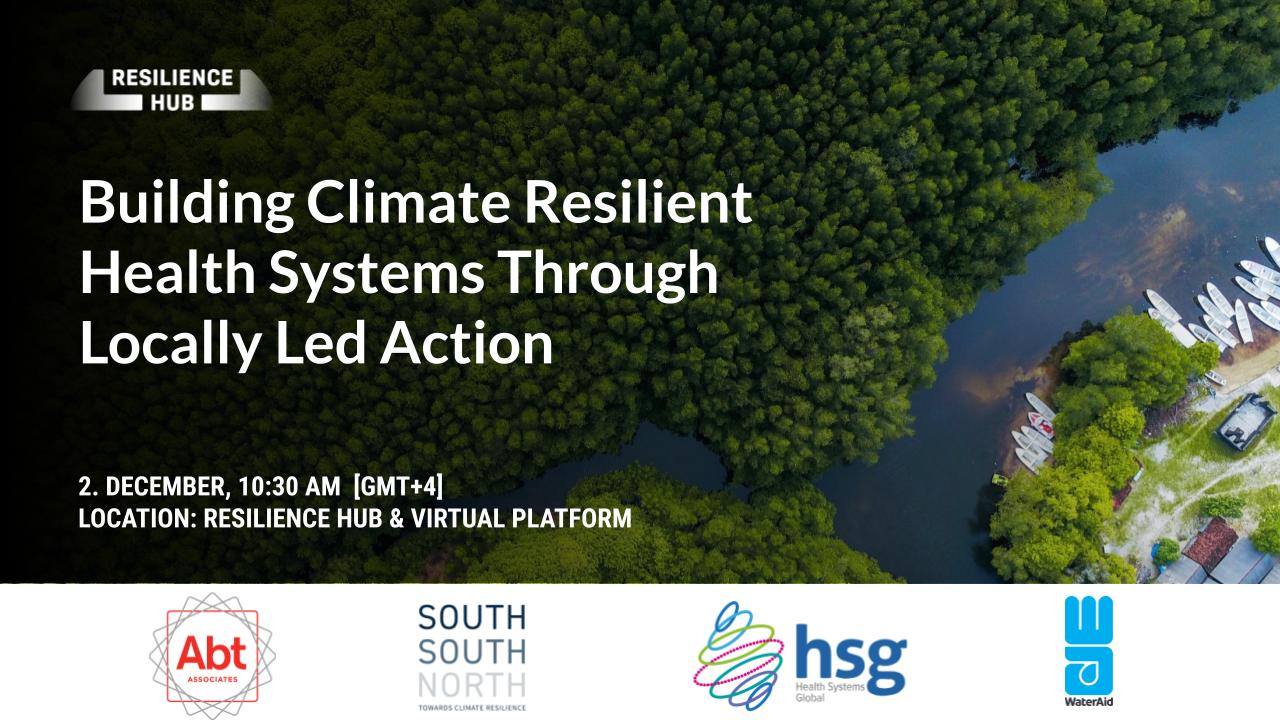Click the '2. DECEMBER, 10:30 AM' date text
This screenshot has height=720, width=1280.
click(x=210, y=487)
